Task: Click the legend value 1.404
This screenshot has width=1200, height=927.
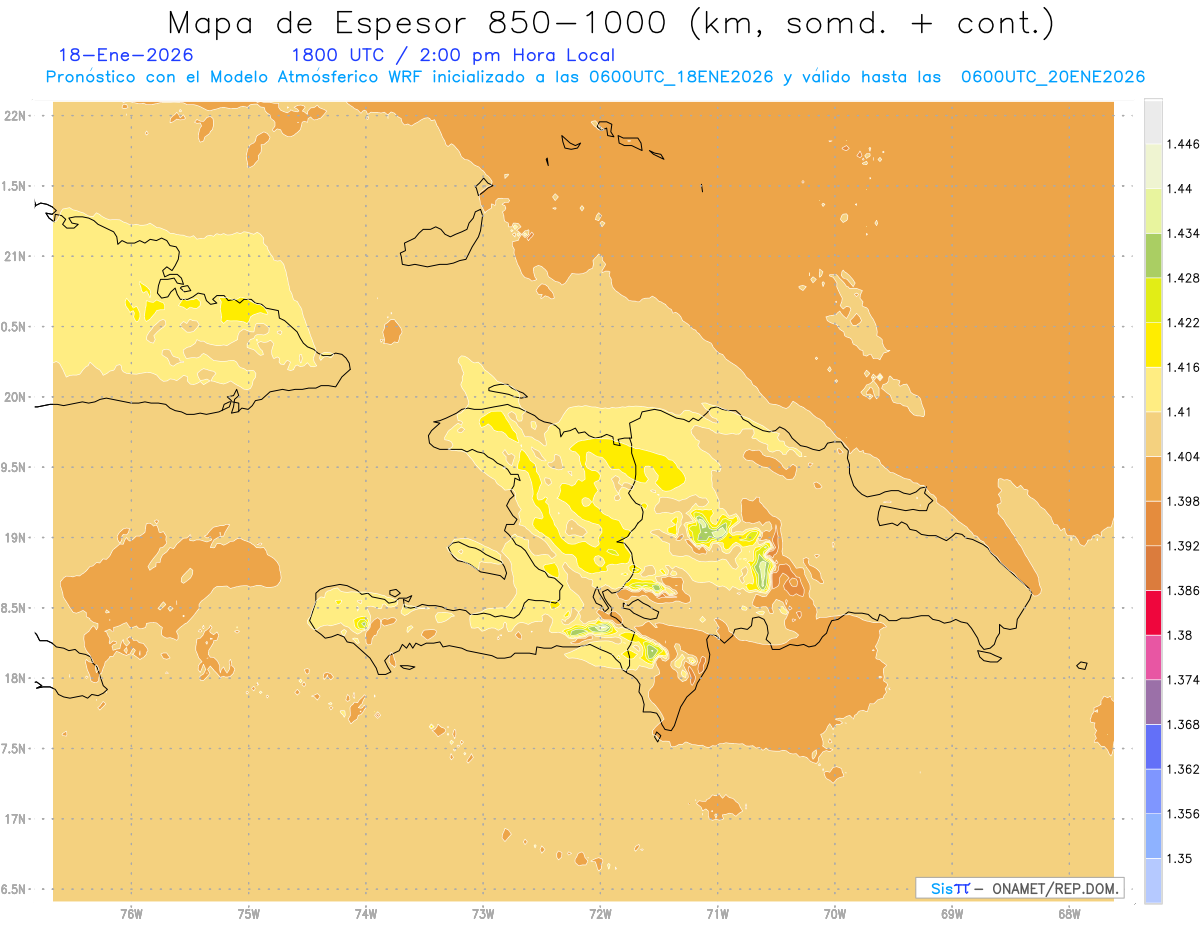Action: 1182,456
